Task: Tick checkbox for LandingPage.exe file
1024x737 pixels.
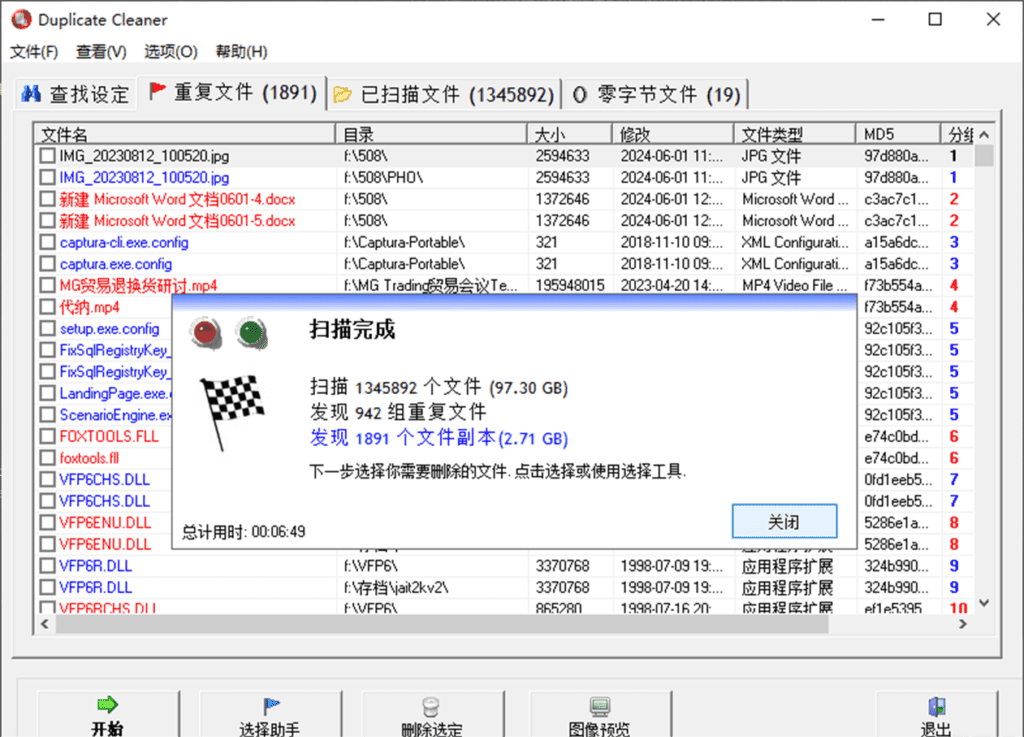Action: 47,393
